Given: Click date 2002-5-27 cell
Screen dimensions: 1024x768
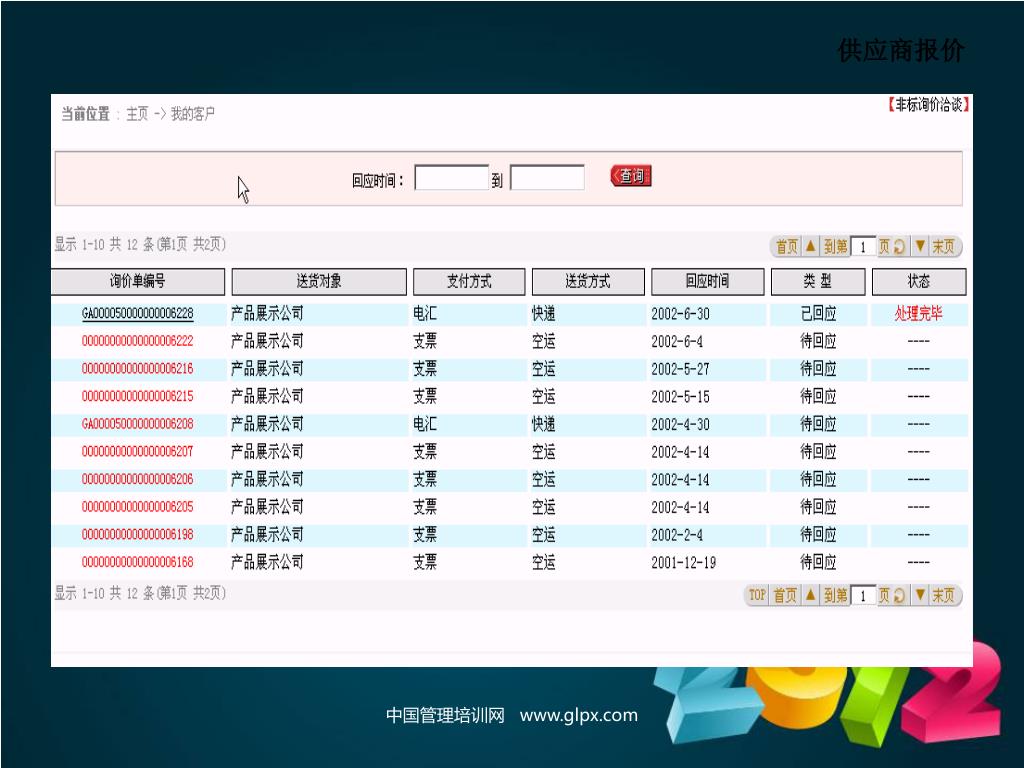Looking at the screenshot, I should click(680, 369).
